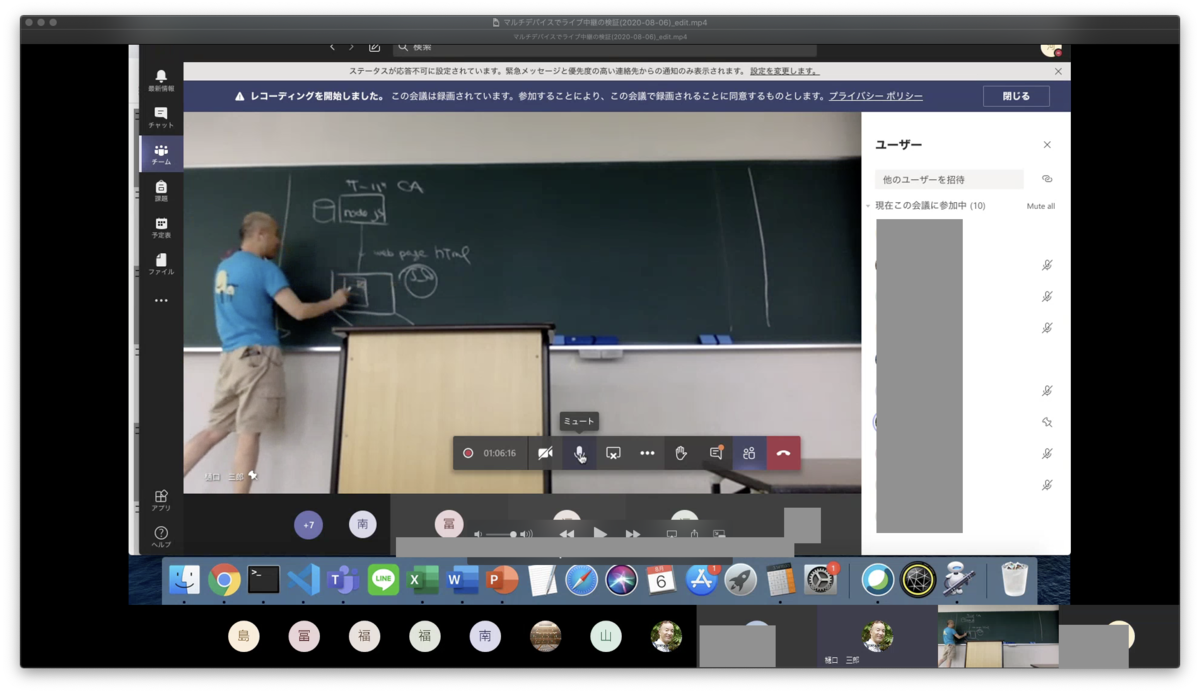The height and width of the screenshot is (693, 1200).
Task: Open more actions ellipsis in call toolbar
Action: (647, 453)
